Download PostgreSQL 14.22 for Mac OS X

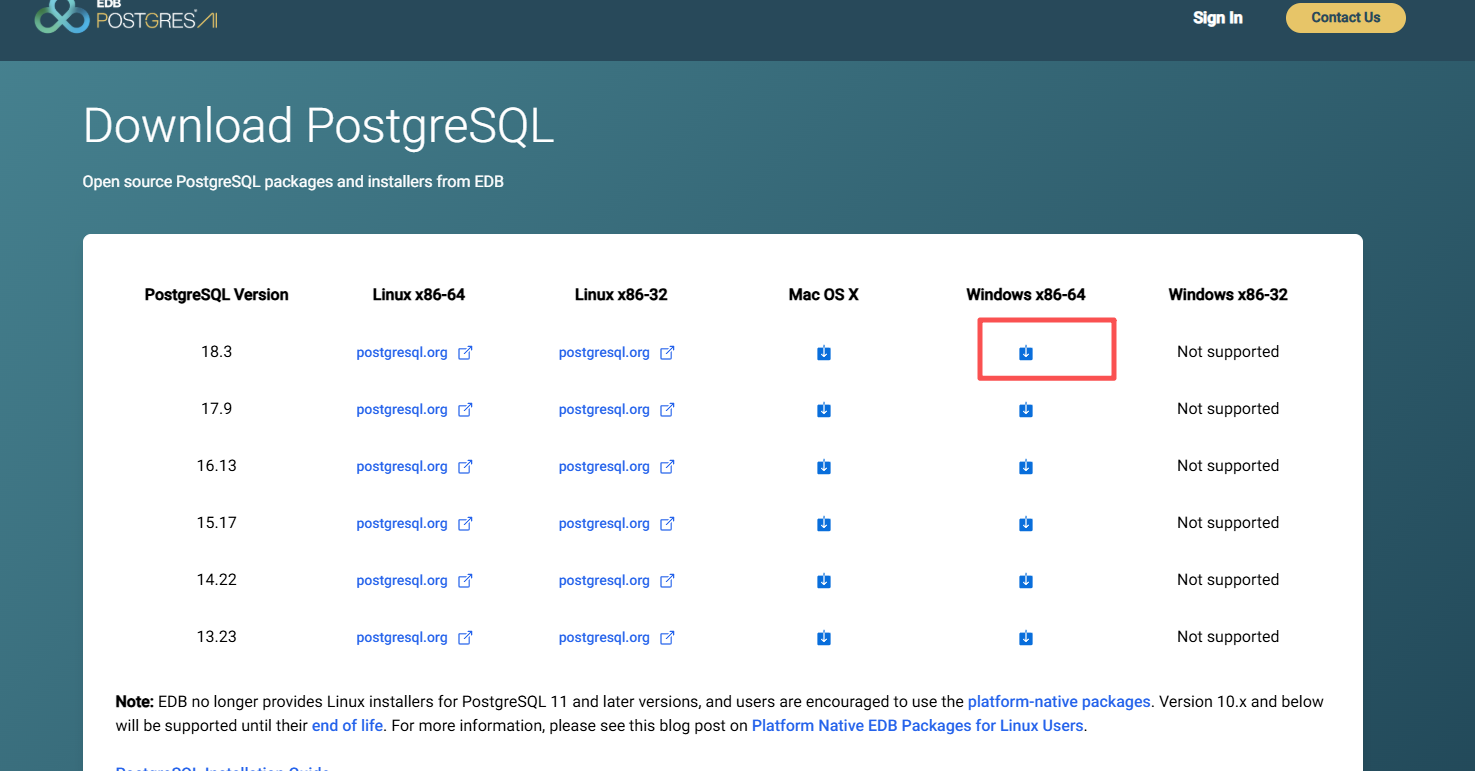[824, 581]
